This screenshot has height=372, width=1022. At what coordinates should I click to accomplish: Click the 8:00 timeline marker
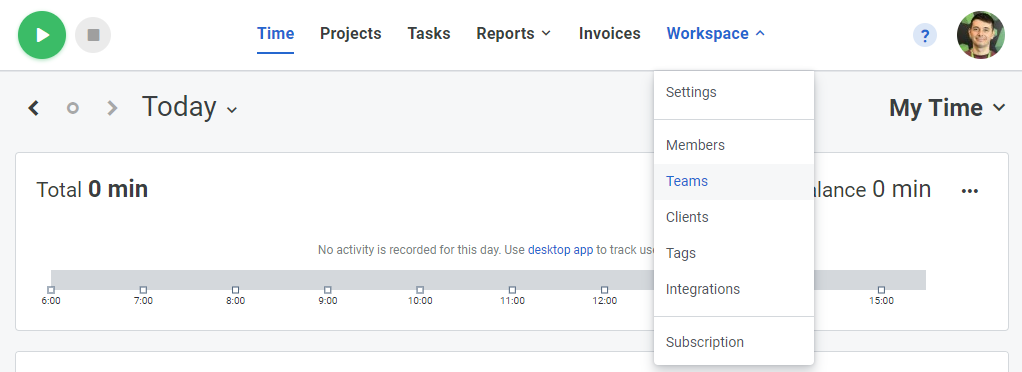[235, 290]
